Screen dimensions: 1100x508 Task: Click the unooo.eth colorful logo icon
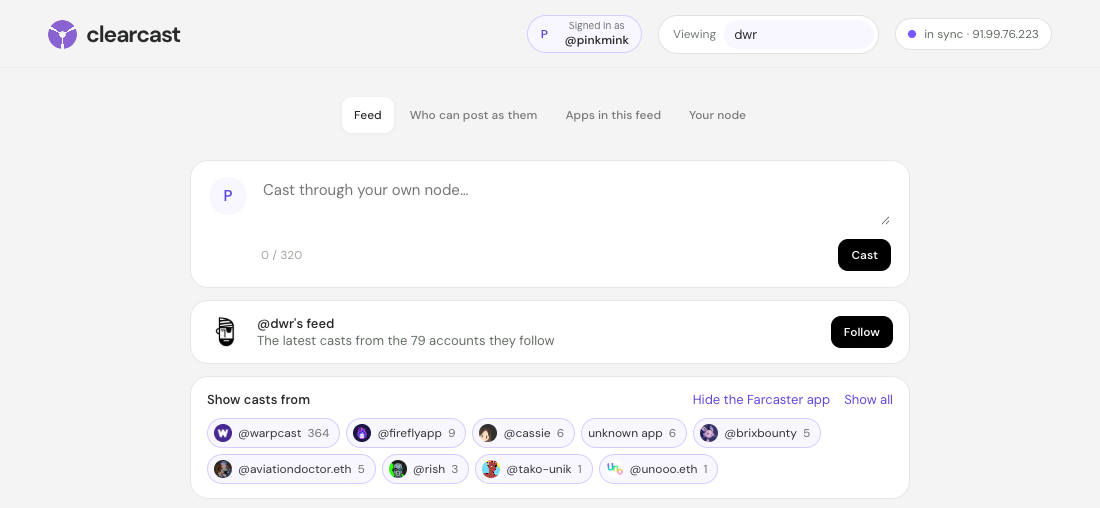(615, 469)
